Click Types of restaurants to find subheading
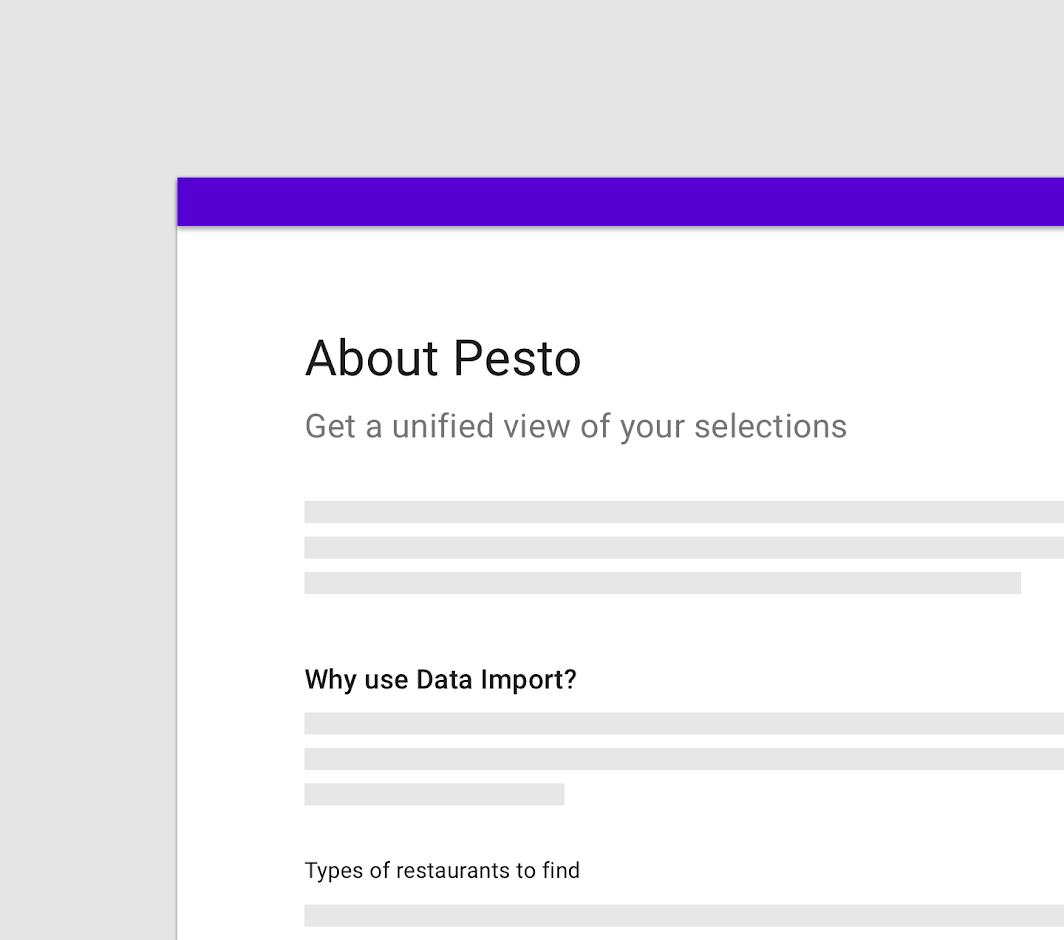The height and width of the screenshot is (940, 1064). (x=442, y=870)
